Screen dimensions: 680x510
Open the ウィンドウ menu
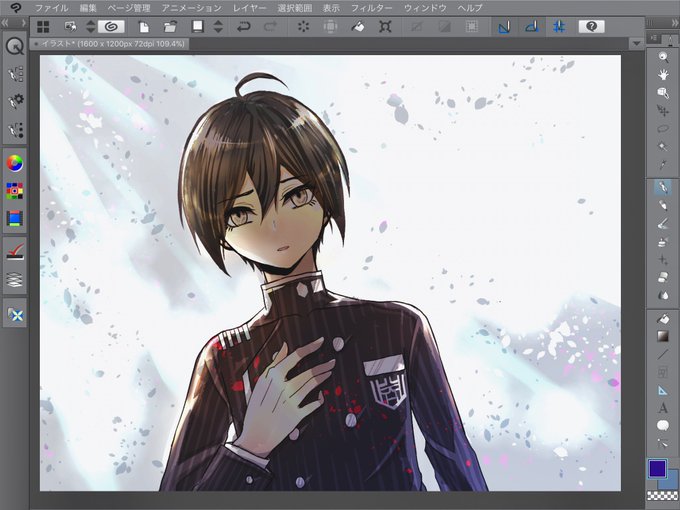[425, 8]
